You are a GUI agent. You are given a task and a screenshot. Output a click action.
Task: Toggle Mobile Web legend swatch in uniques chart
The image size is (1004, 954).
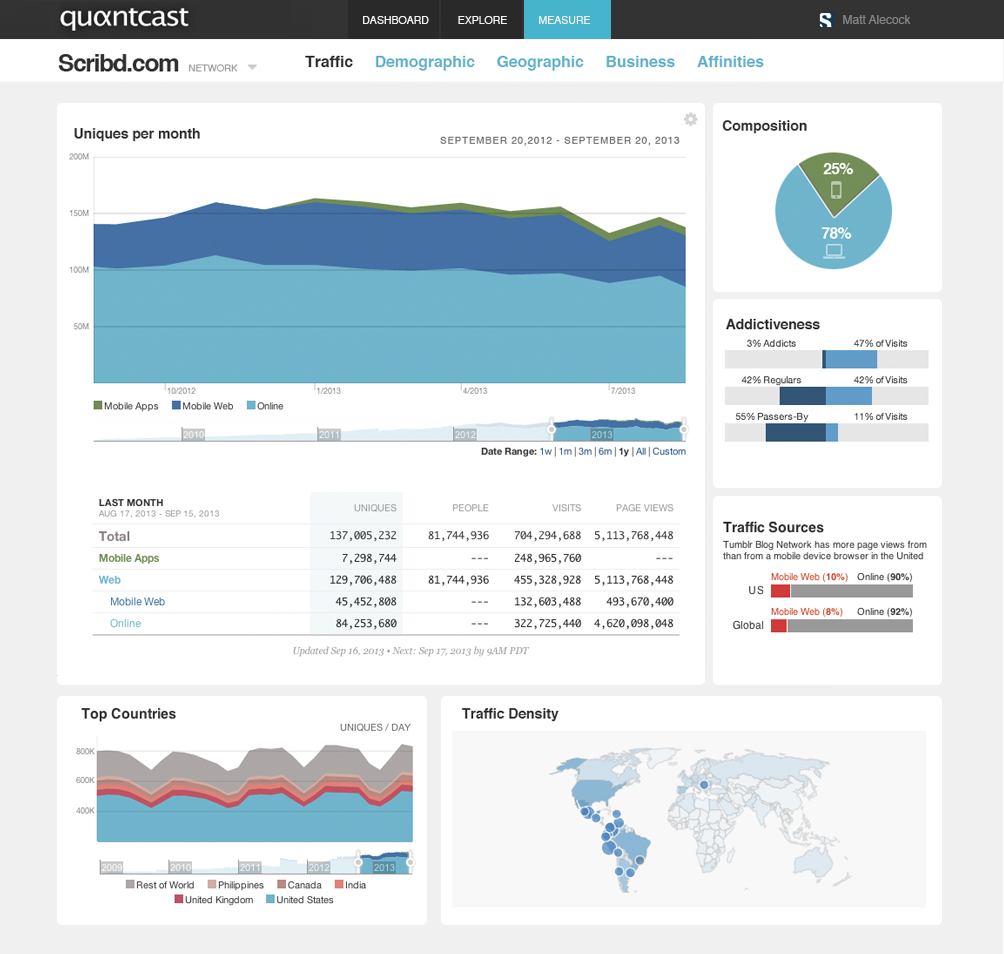176,405
